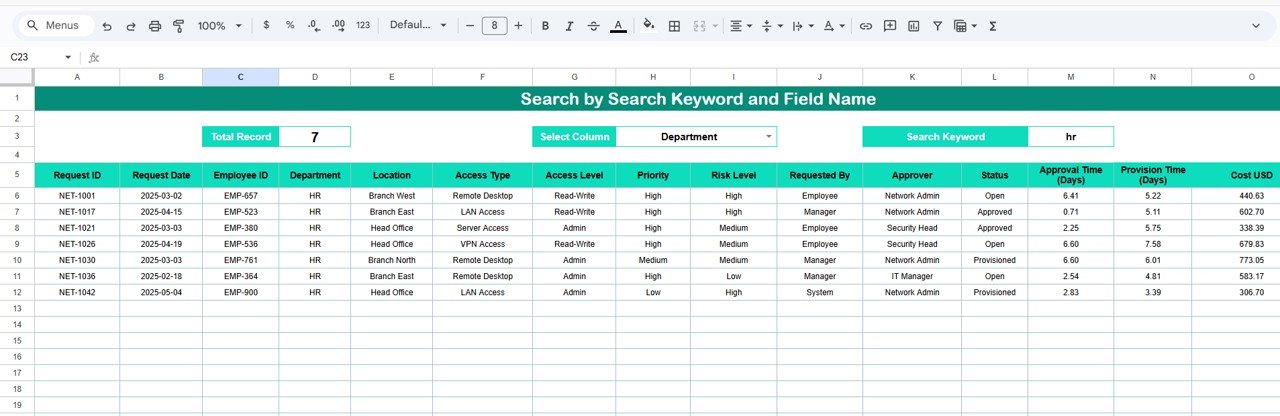This screenshot has height=416, width=1280.
Task: Click the Insert link icon
Action: click(x=866, y=26)
